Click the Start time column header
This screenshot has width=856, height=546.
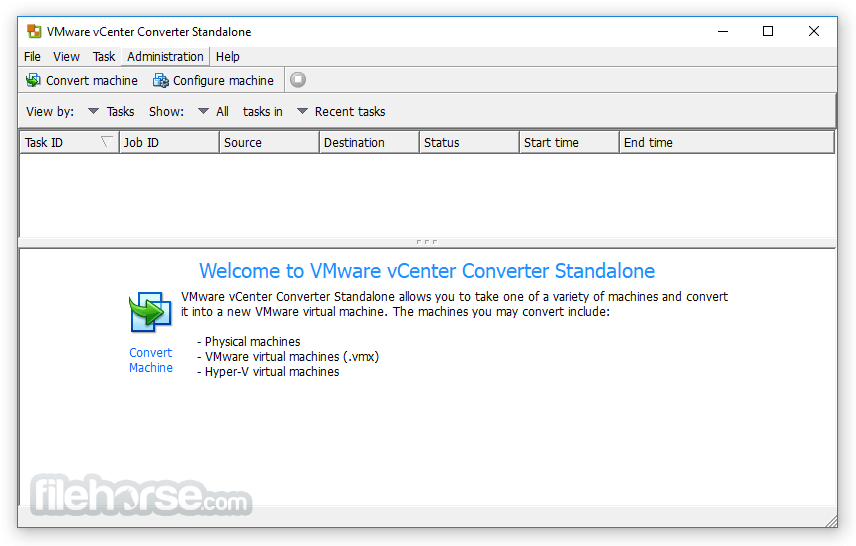569,143
